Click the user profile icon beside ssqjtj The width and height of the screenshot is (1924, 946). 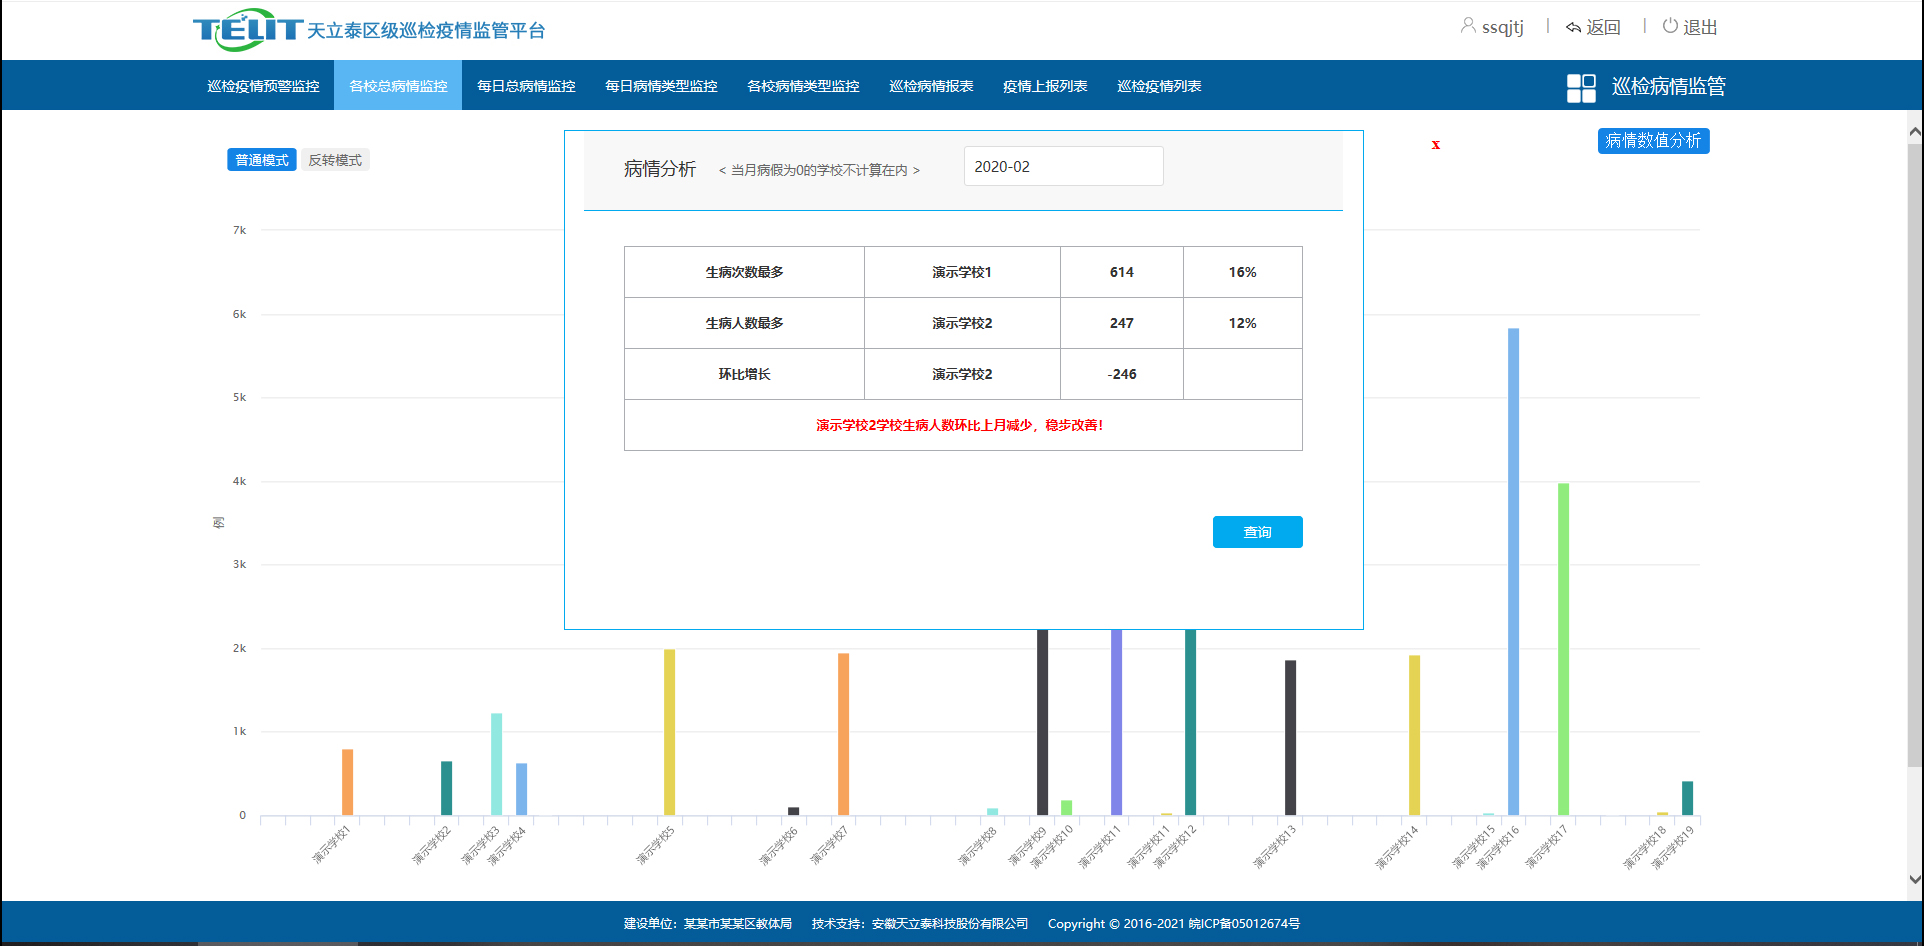(1468, 26)
